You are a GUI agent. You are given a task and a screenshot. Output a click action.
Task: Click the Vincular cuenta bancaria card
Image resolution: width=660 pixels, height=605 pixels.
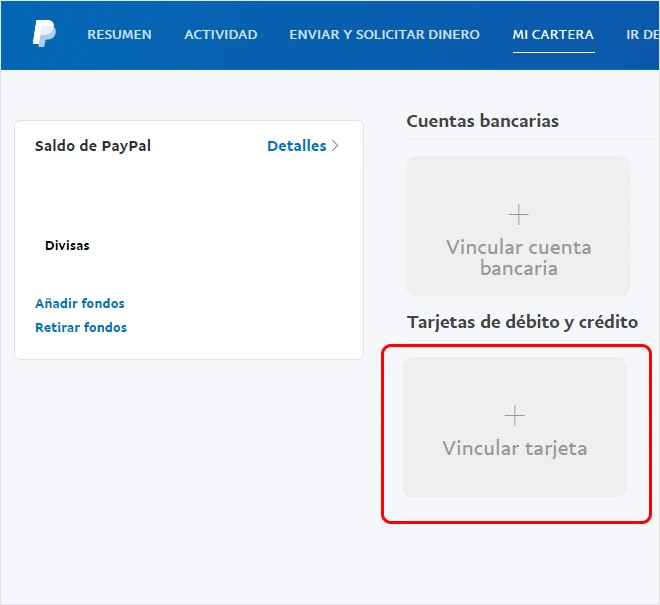(x=518, y=226)
